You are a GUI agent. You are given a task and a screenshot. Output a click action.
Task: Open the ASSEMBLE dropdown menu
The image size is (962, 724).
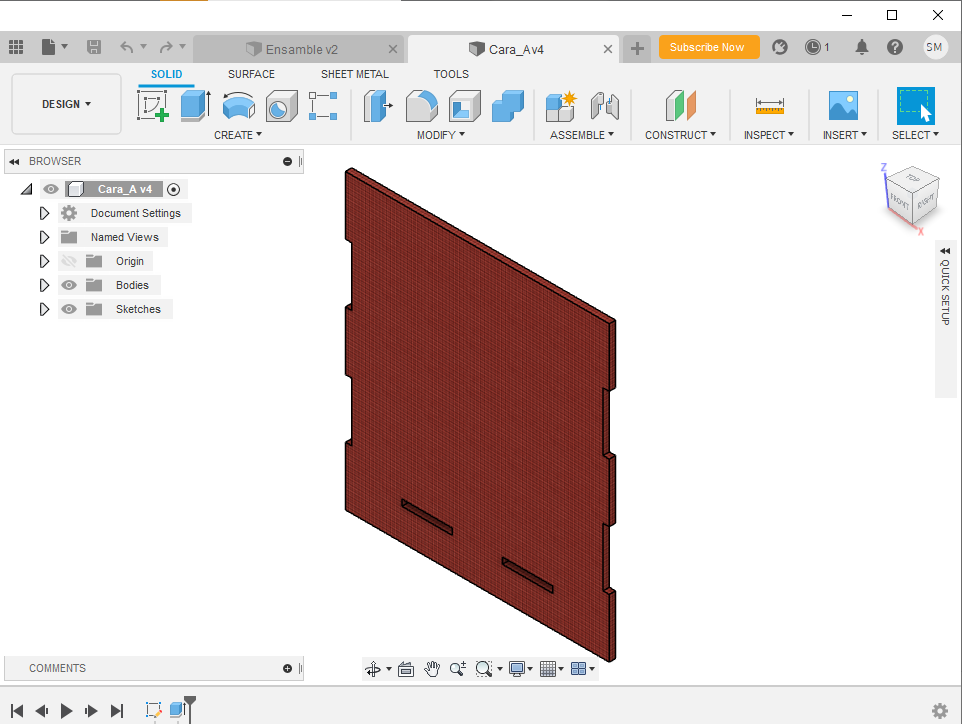[x=582, y=135]
